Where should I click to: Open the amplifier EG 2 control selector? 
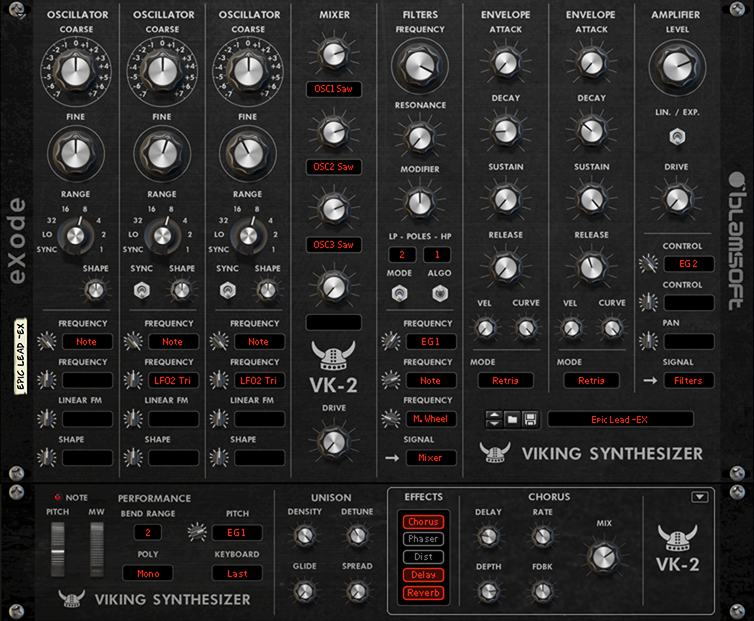tap(689, 264)
